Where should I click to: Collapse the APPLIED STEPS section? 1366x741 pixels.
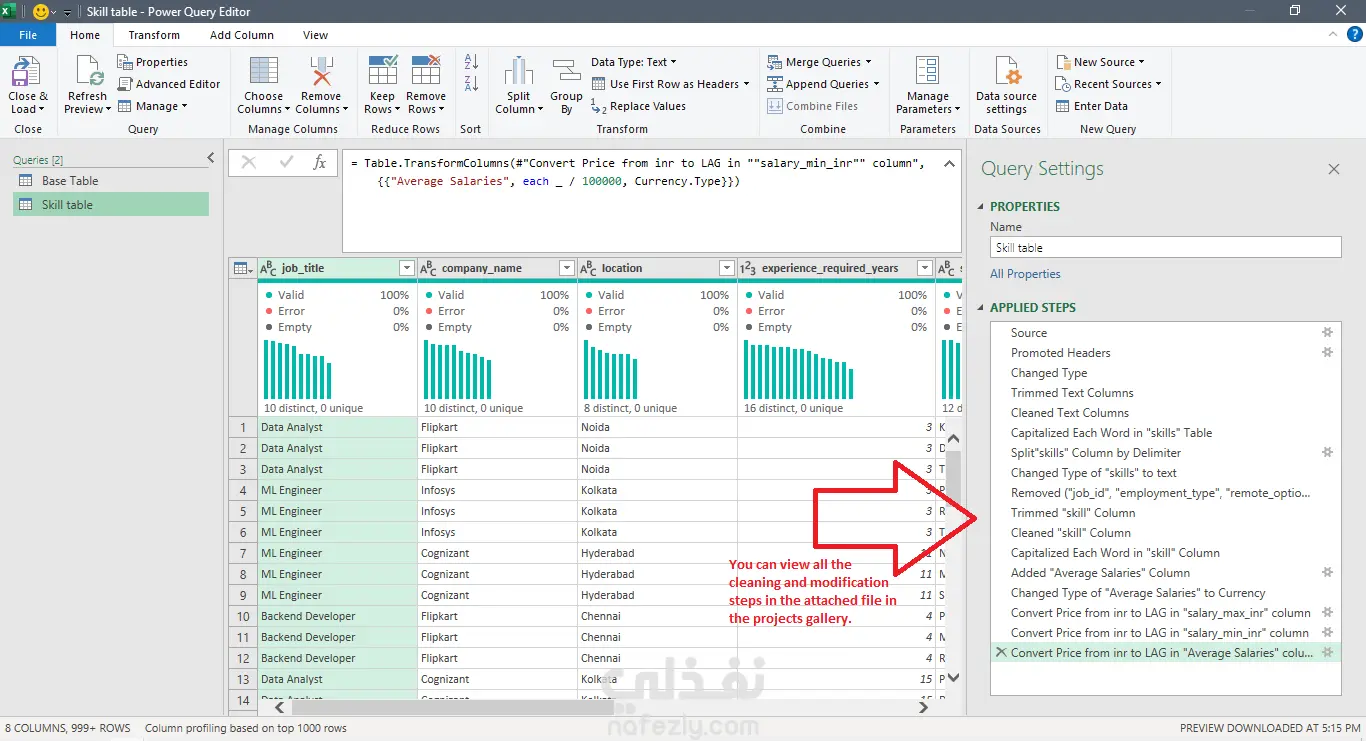click(981, 308)
